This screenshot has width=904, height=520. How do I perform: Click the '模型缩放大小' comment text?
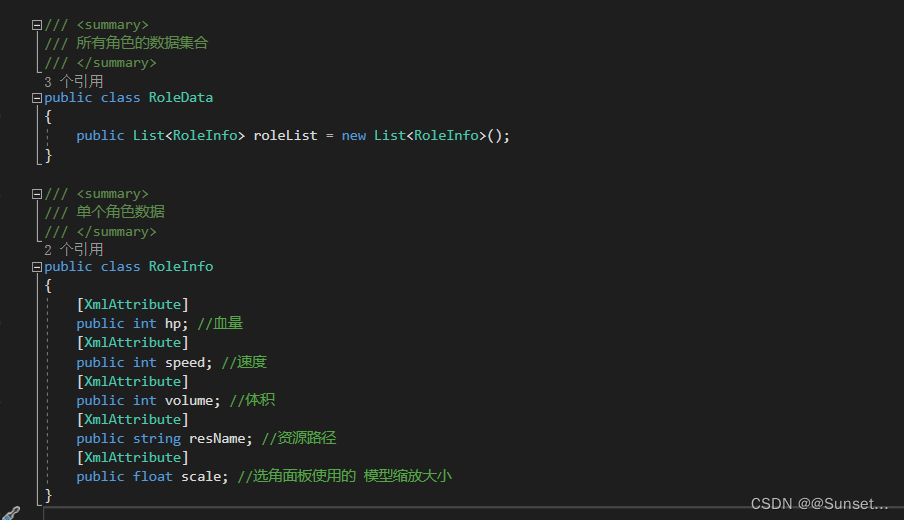pos(408,476)
